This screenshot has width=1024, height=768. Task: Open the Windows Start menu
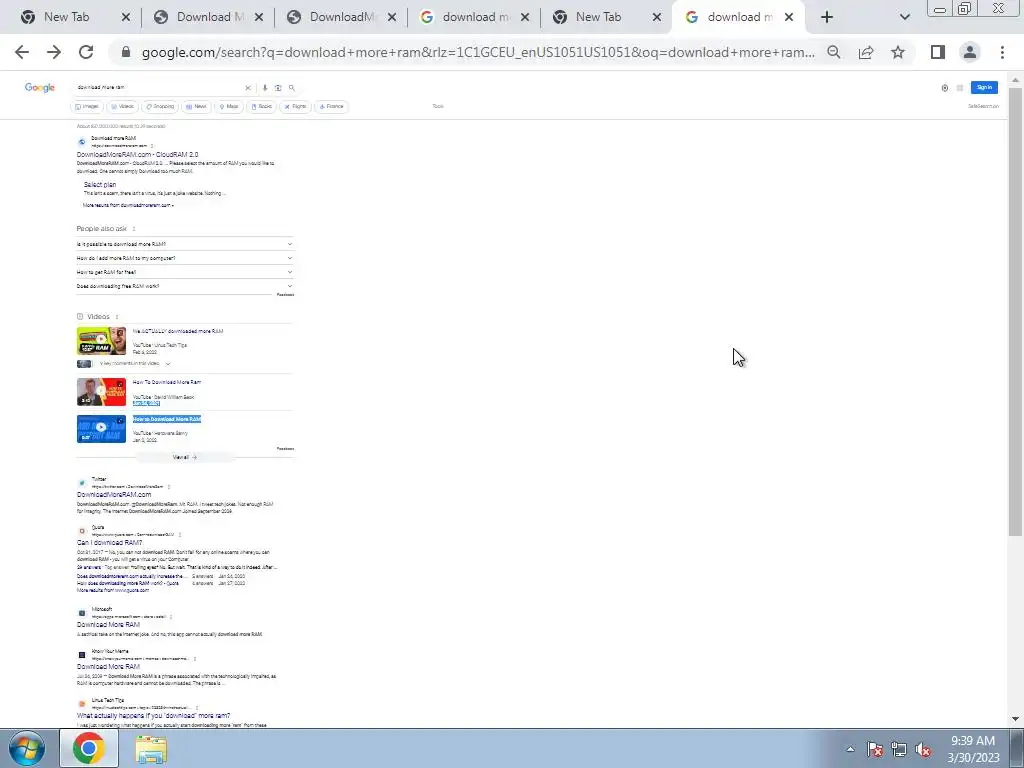27,749
